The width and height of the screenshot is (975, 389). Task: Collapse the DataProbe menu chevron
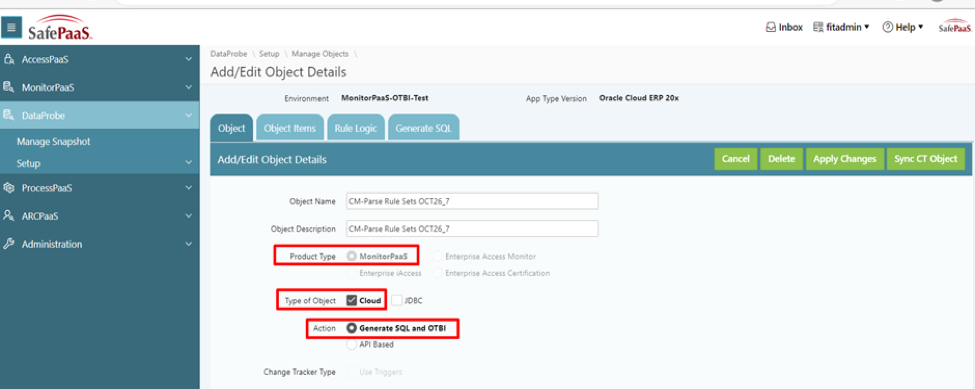[x=189, y=116]
